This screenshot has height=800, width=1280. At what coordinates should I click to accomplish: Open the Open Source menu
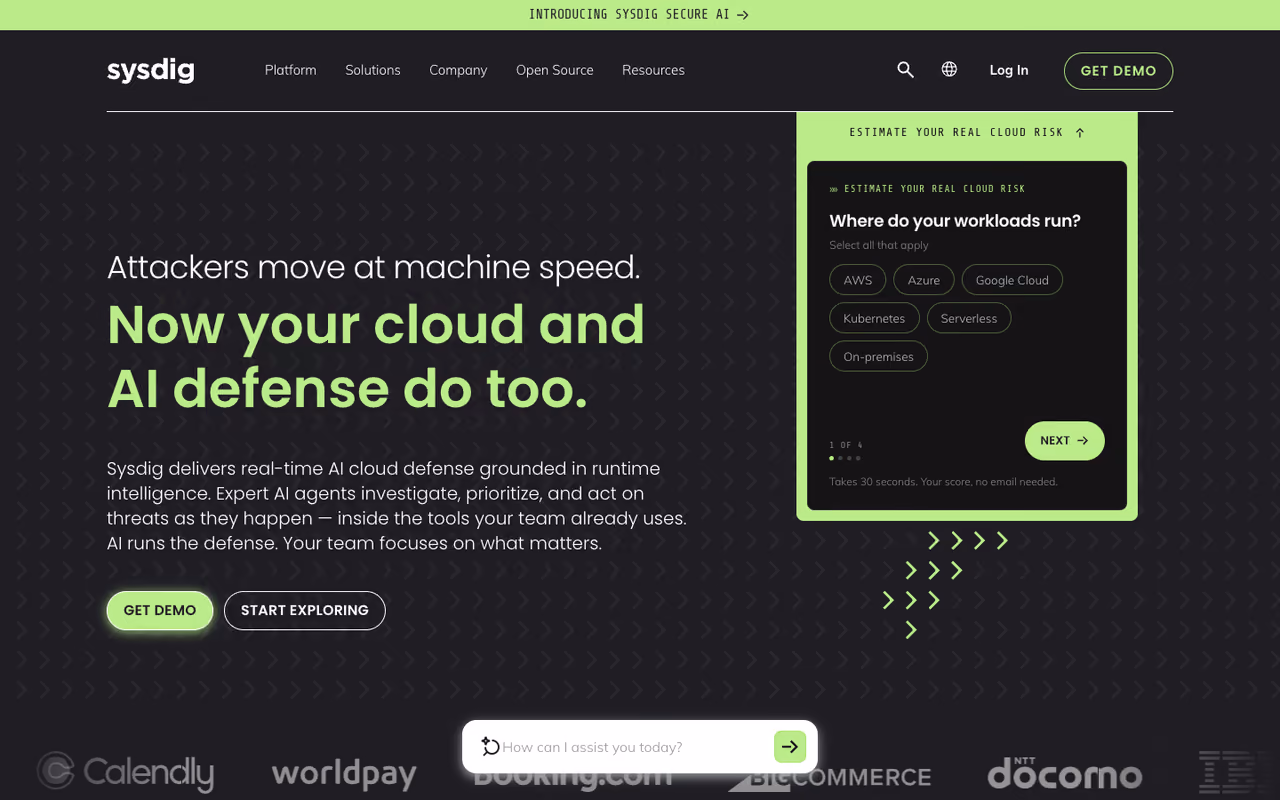555,70
